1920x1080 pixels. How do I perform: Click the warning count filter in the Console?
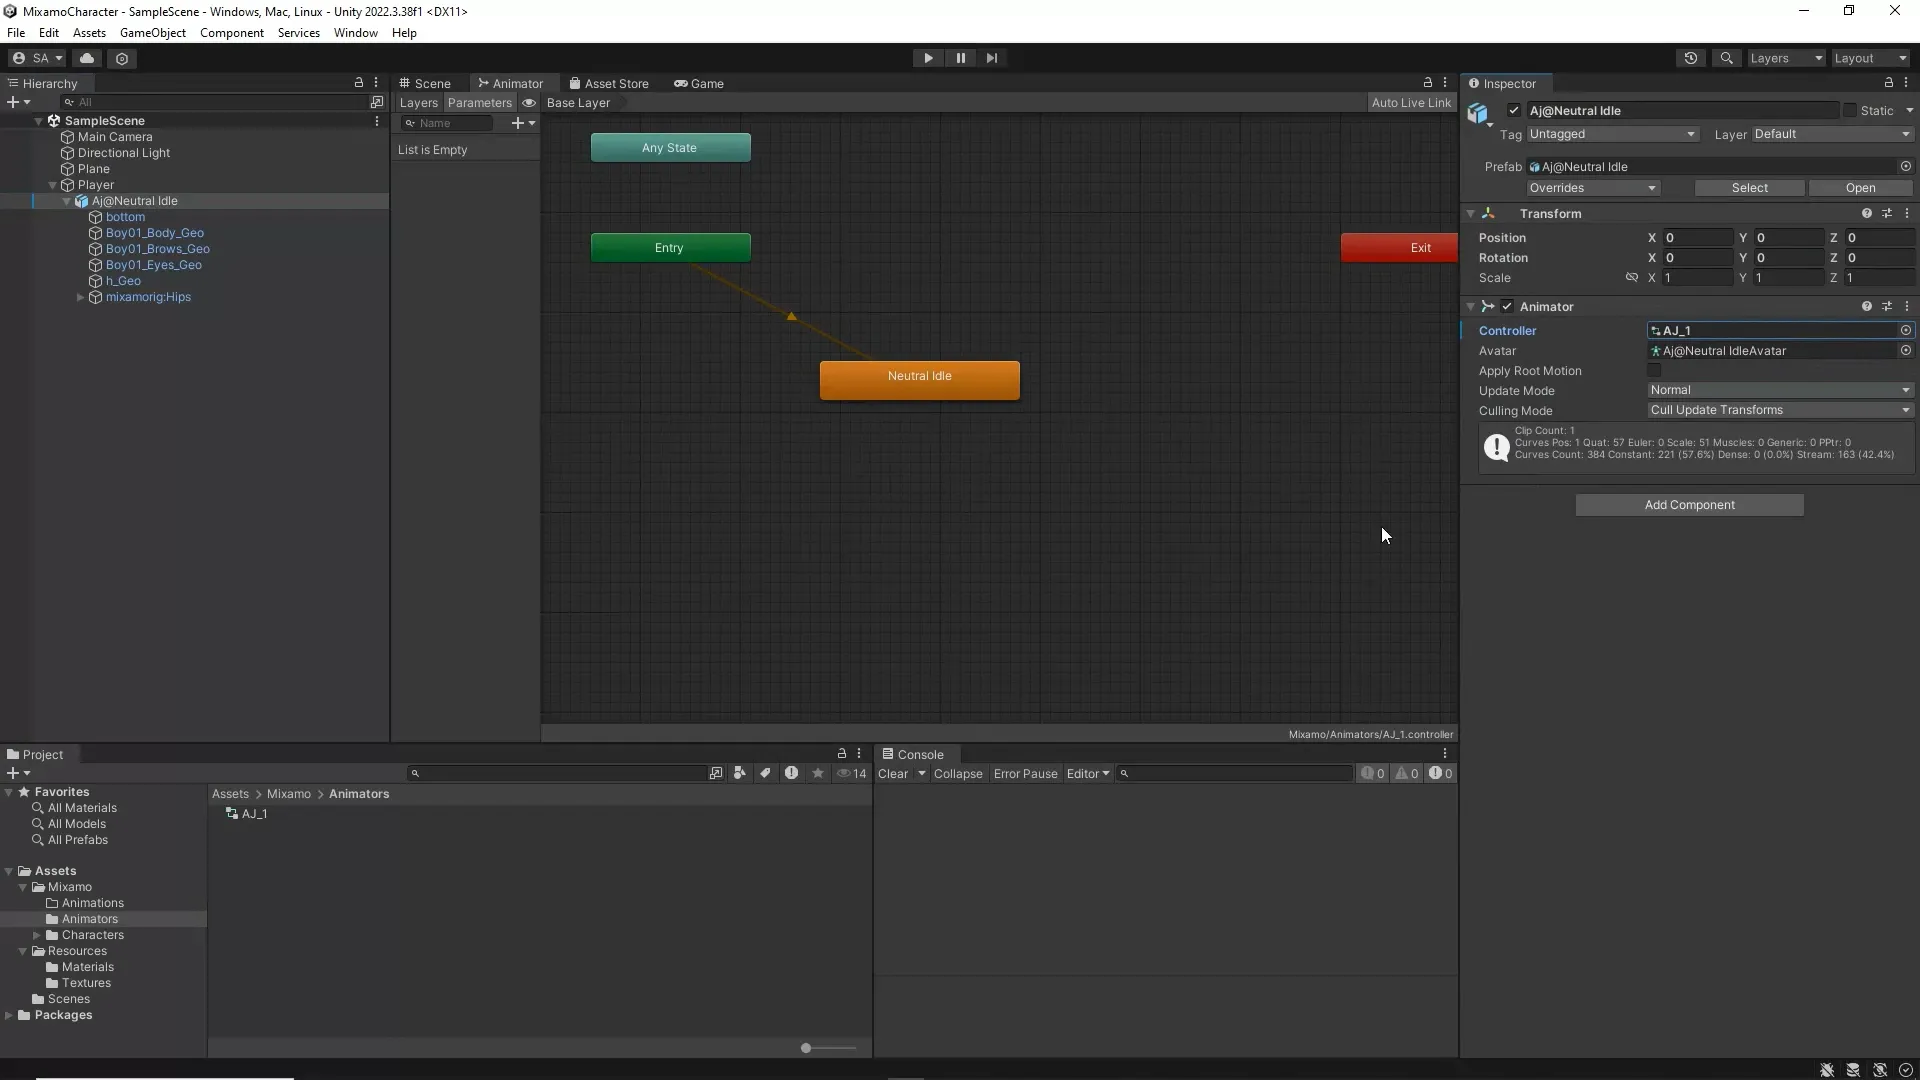click(x=1406, y=773)
